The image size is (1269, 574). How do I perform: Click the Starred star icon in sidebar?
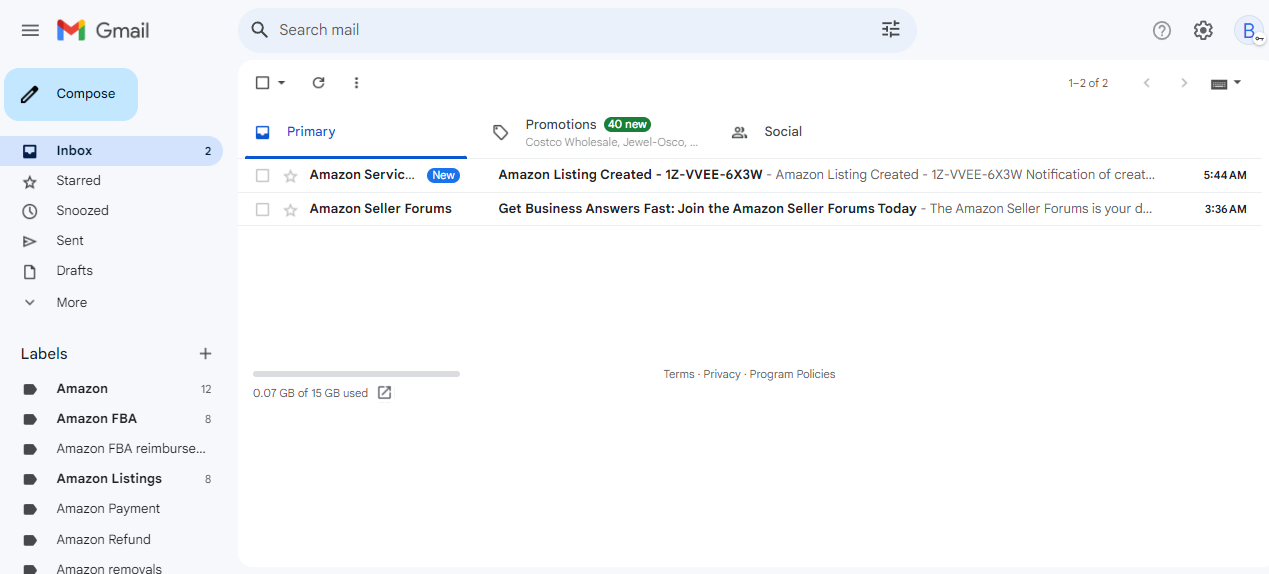click(x=30, y=181)
